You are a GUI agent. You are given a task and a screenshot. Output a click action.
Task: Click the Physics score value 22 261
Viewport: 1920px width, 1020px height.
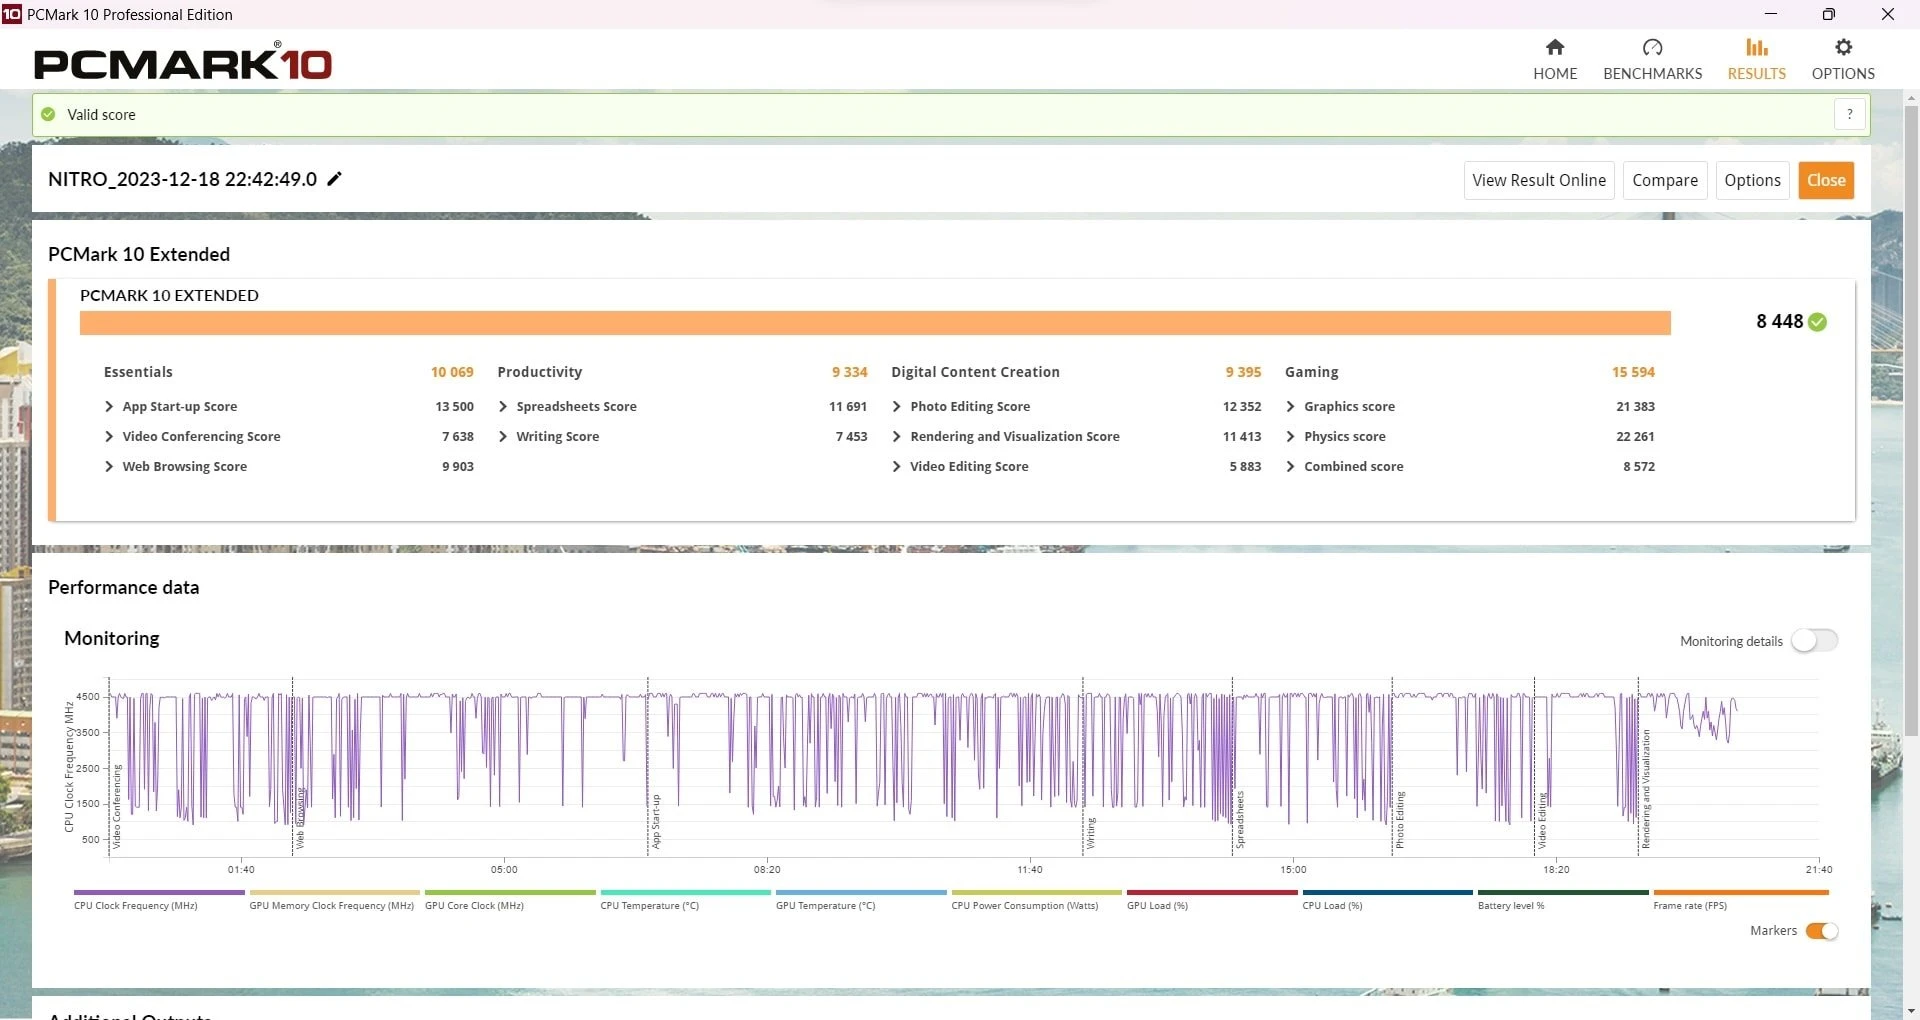[x=1635, y=437]
